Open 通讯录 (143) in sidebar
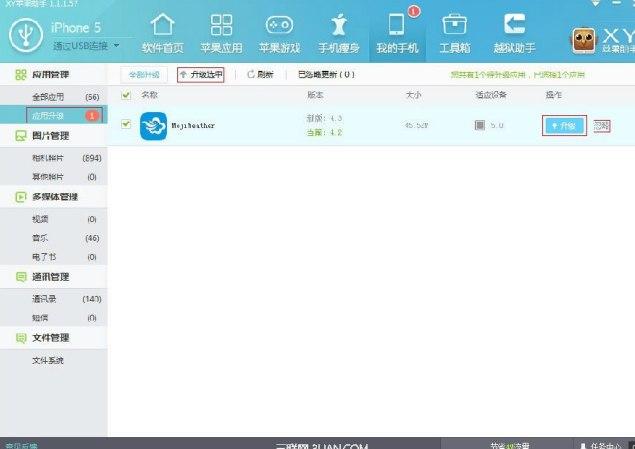Image resolution: width=635 pixels, height=449 pixels. click(x=54, y=299)
